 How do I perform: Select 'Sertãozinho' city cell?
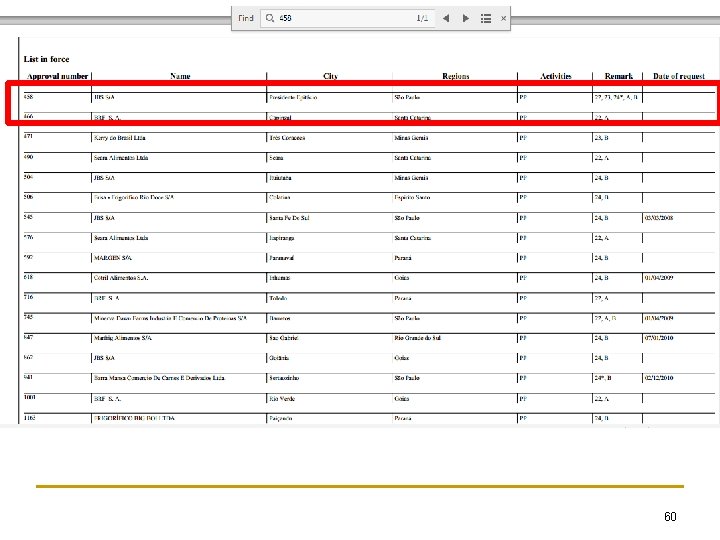284,378
